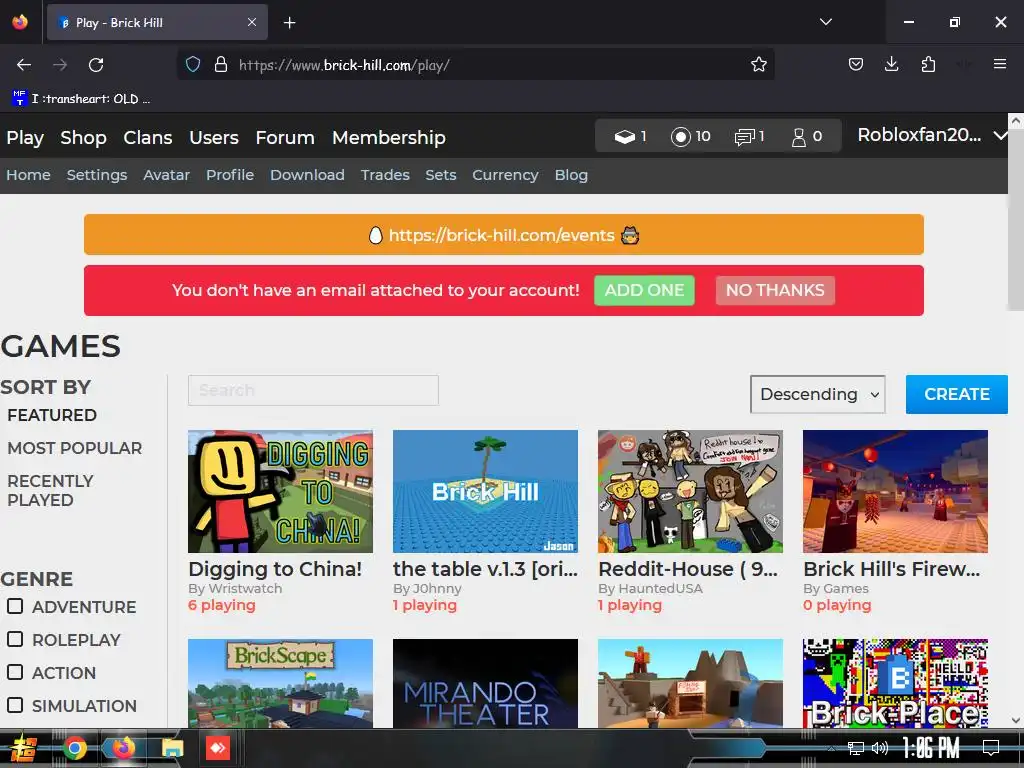Screen dimensions: 1024x768
Task: Click the bucks coin icon showing 10
Action: (680, 136)
